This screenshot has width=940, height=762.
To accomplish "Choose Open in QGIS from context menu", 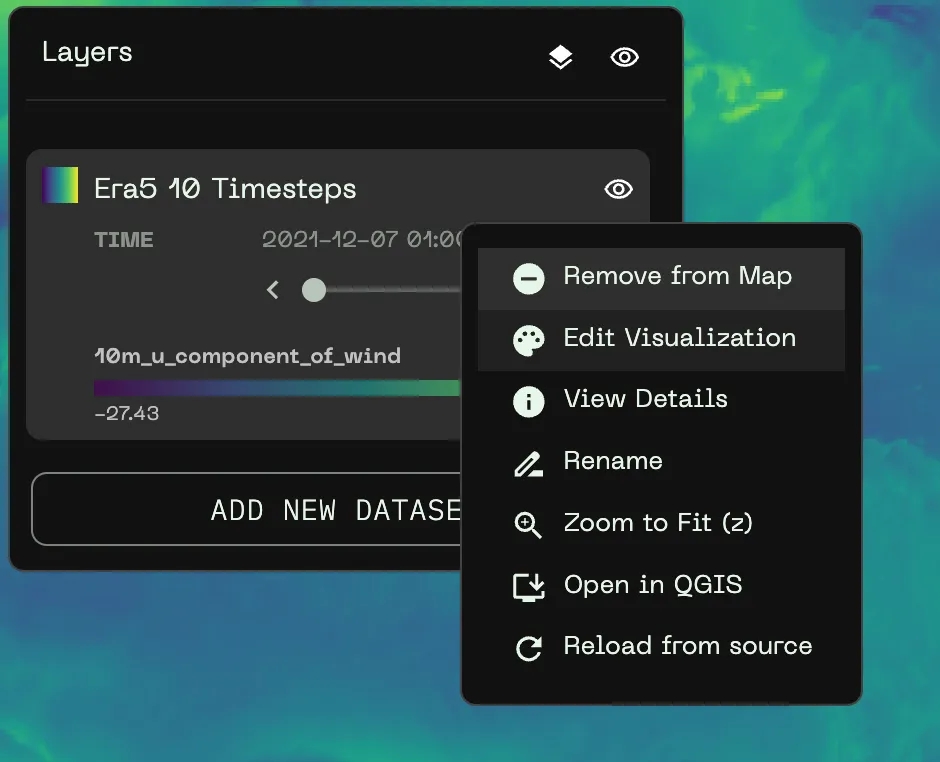I will click(x=652, y=585).
